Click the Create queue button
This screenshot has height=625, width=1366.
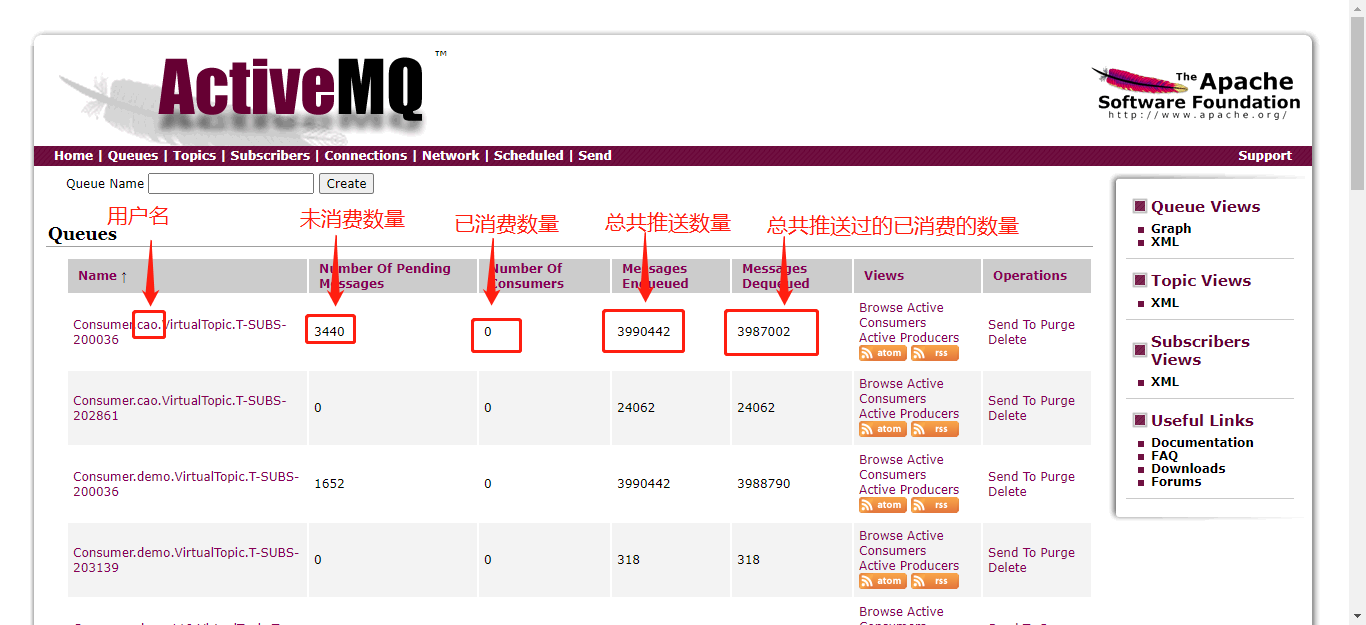coord(346,184)
